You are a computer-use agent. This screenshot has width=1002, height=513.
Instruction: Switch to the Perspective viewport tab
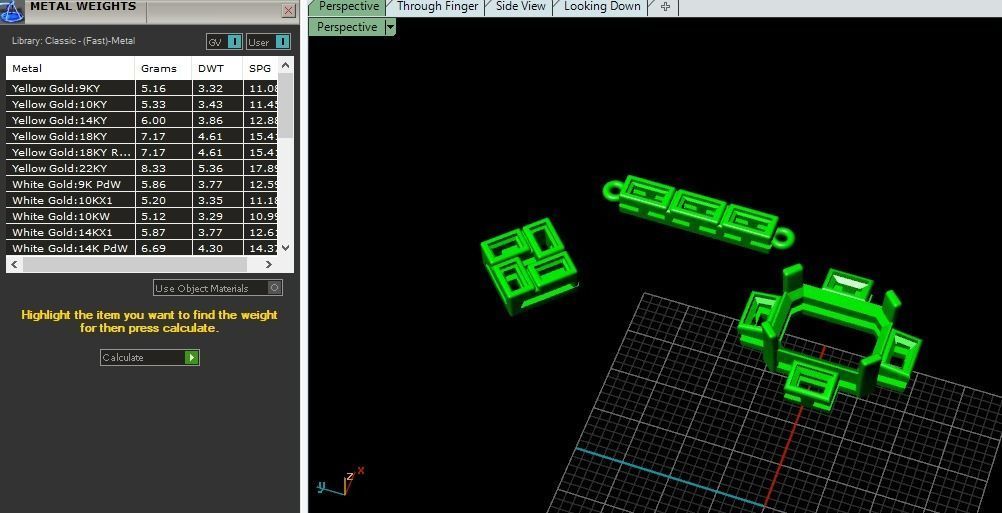(x=348, y=7)
